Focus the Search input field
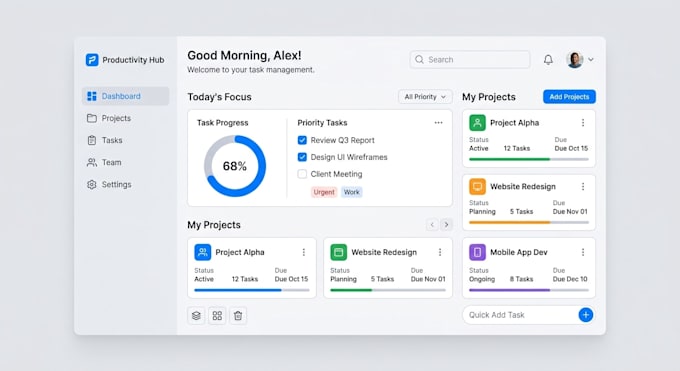This screenshot has width=680, height=371. coord(470,59)
